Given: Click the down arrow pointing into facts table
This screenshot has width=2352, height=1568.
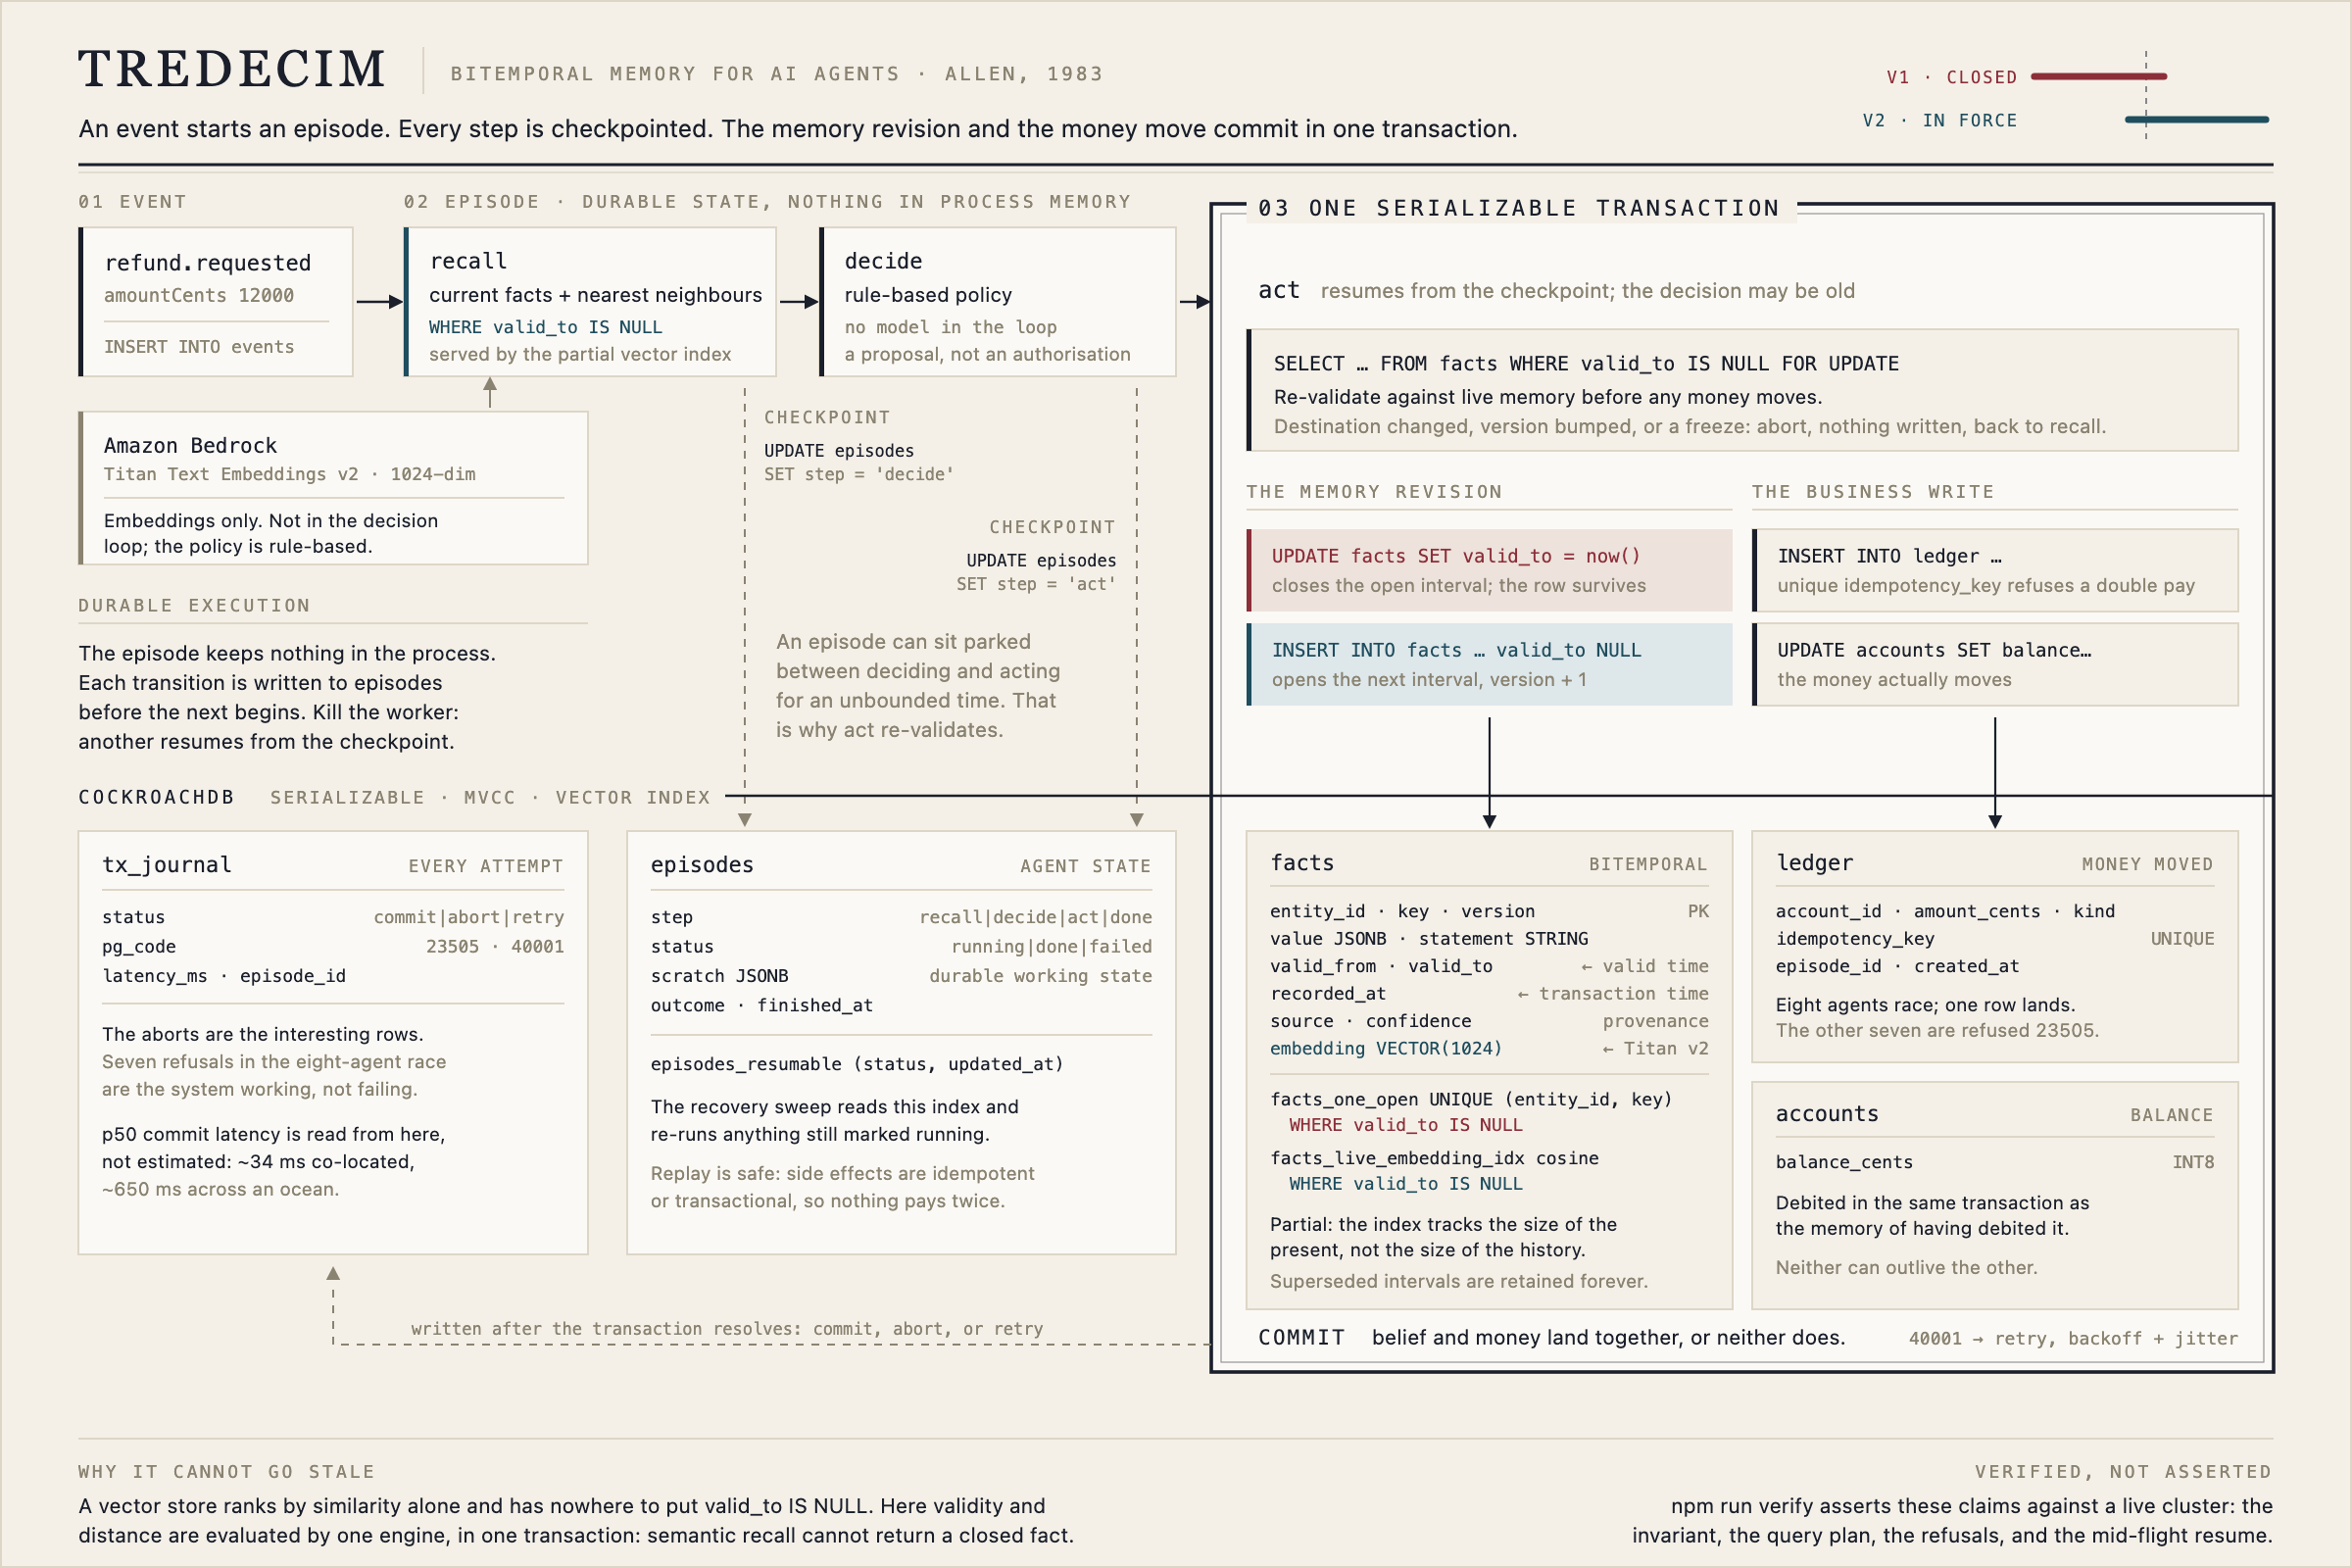Looking at the screenshot, I should point(1489,773).
